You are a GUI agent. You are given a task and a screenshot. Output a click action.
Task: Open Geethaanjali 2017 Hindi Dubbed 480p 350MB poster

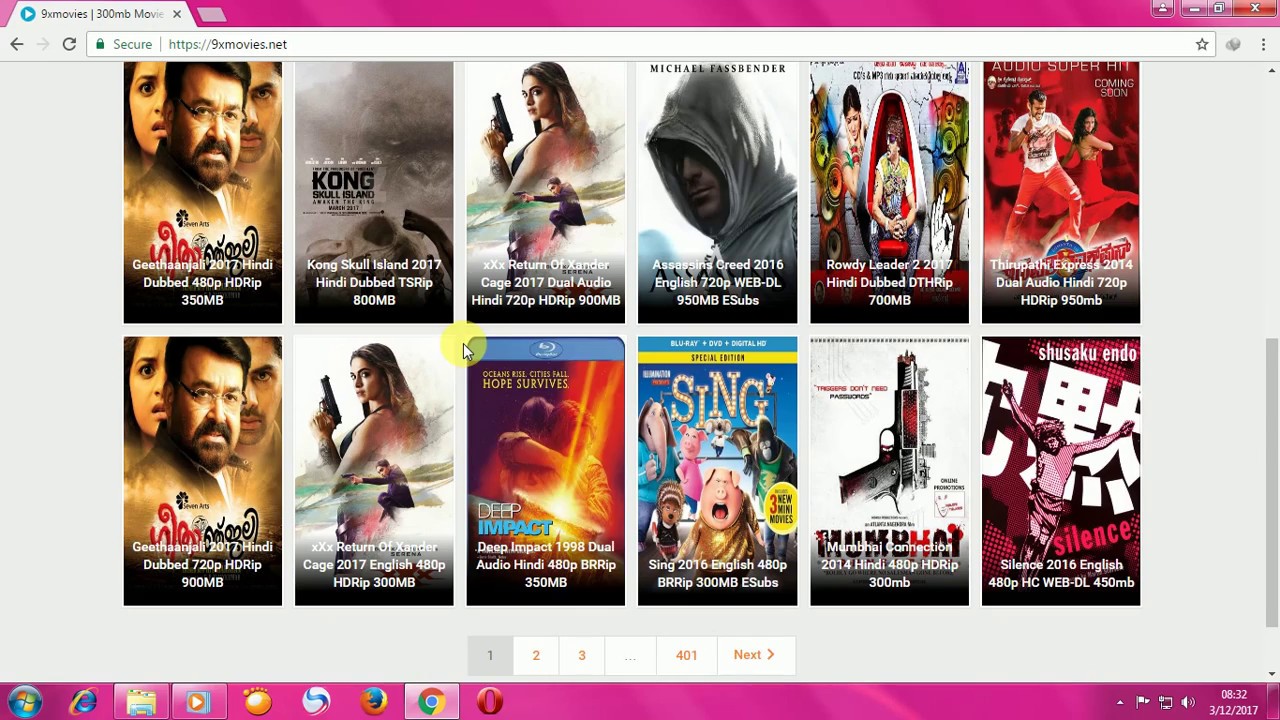click(x=203, y=192)
